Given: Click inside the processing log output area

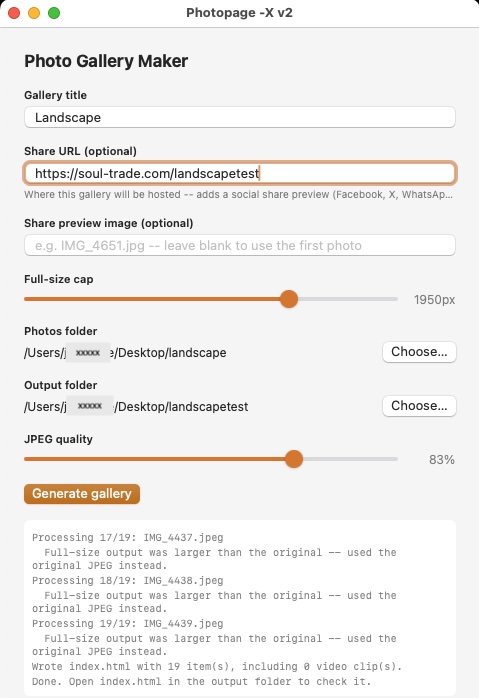Looking at the screenshot, I should coord(240,608).
